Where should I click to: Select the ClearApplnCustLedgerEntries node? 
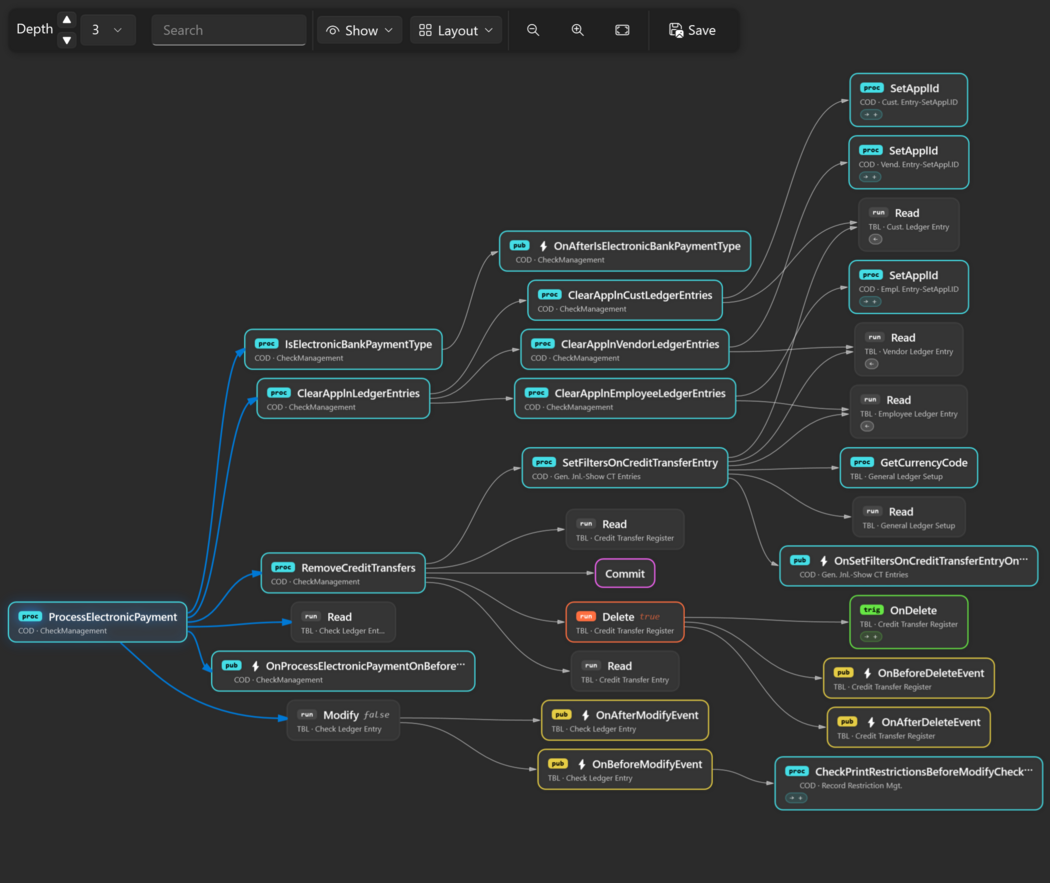coord(625,301)
